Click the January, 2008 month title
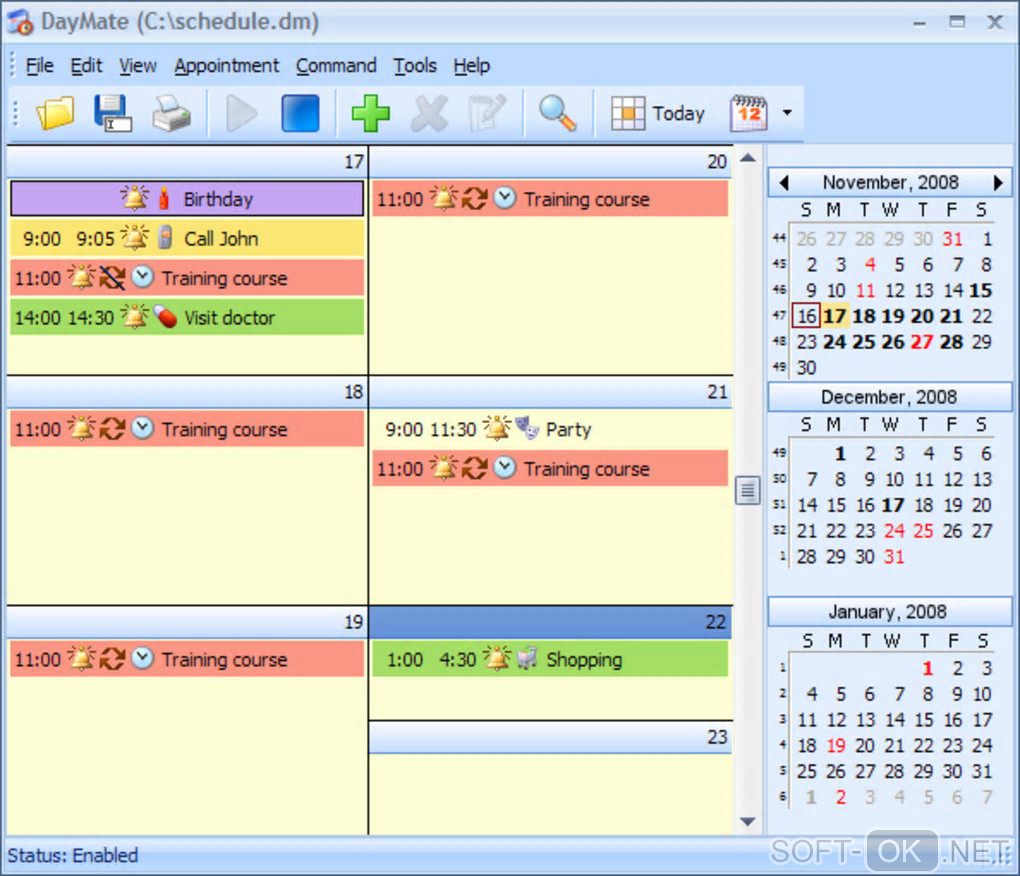 coord(887,611)
